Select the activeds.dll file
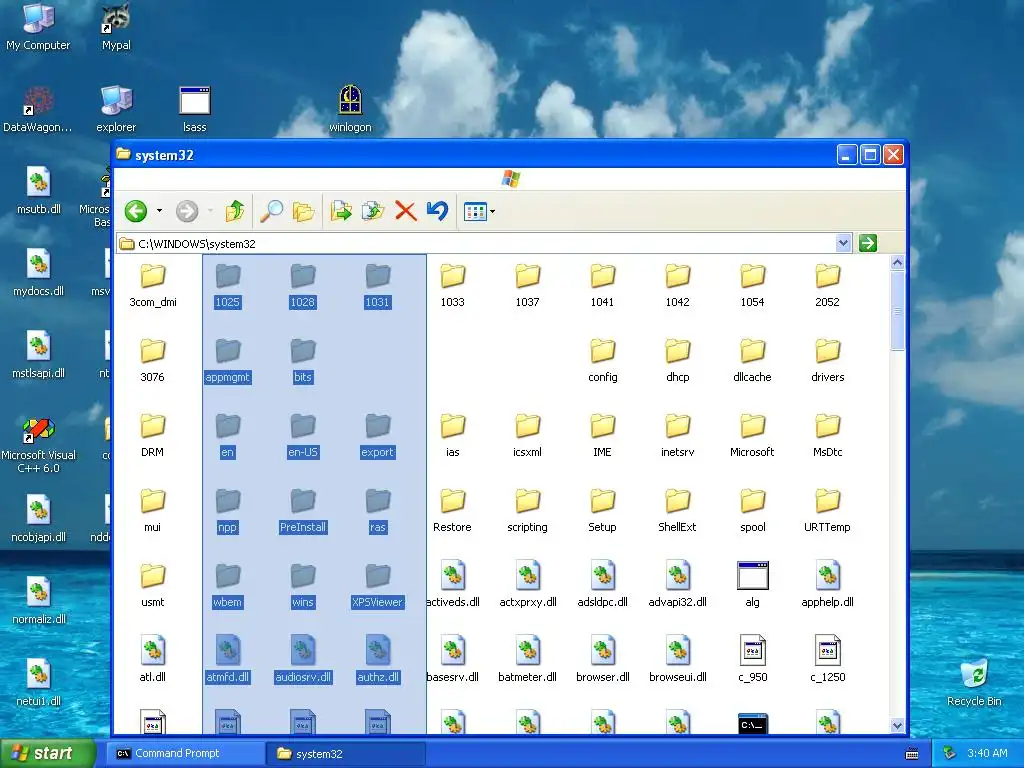 point(453,583)
